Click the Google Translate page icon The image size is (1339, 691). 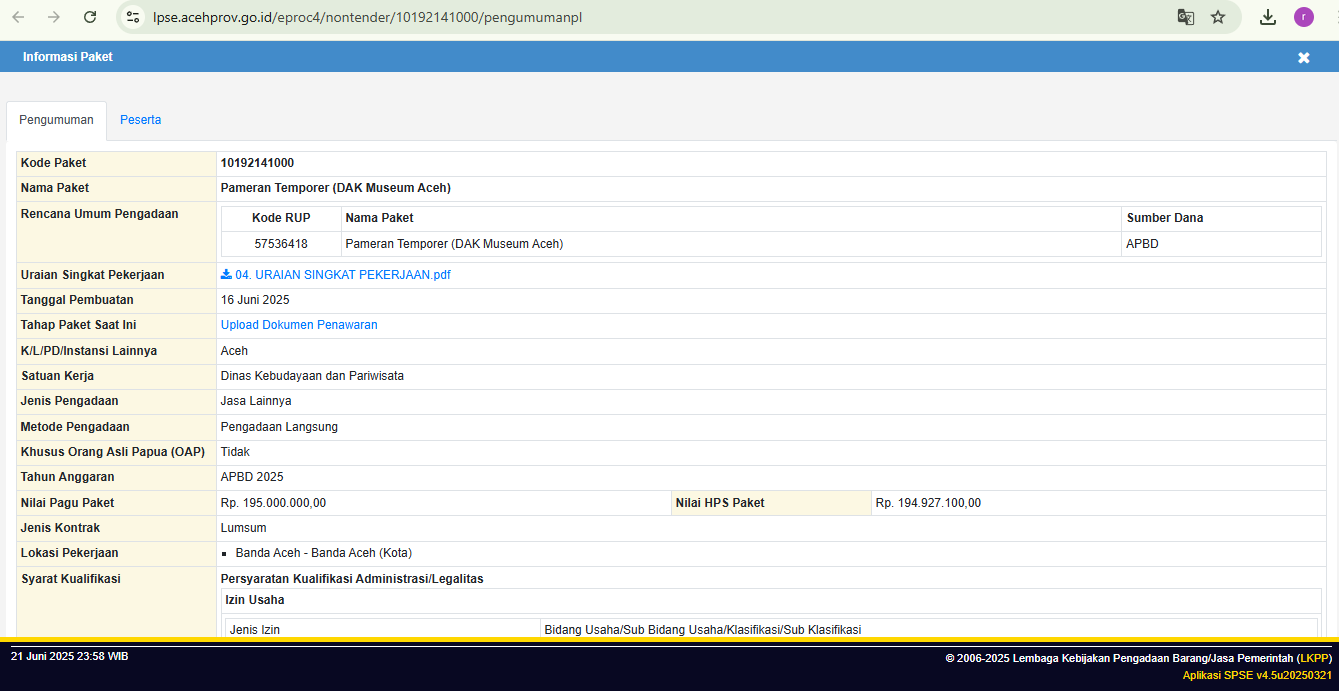coord(1185,17)
